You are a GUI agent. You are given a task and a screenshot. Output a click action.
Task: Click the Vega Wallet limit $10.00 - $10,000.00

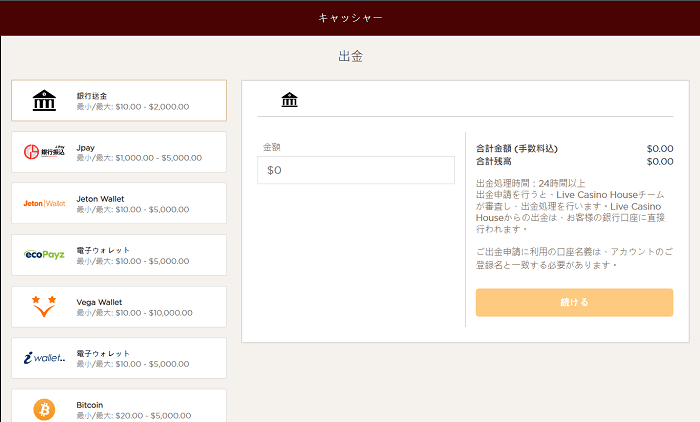point(154,313)
